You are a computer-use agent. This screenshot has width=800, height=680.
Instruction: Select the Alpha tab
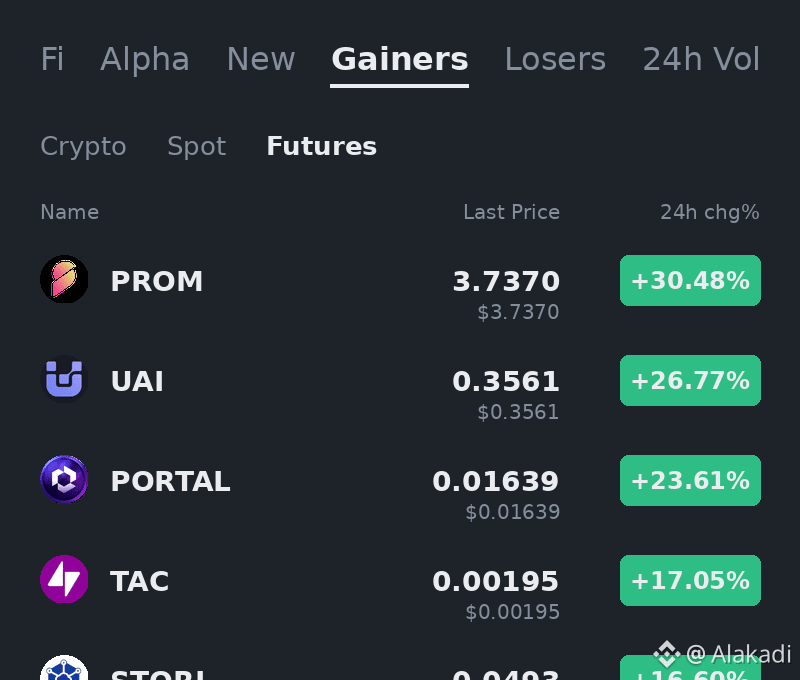(145, 59)
